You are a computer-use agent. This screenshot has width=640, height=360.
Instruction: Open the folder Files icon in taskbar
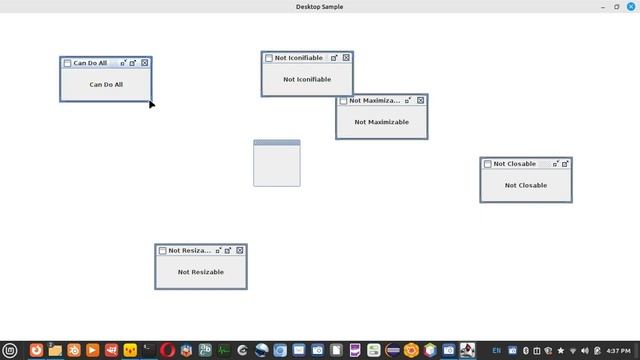point(55,350)
